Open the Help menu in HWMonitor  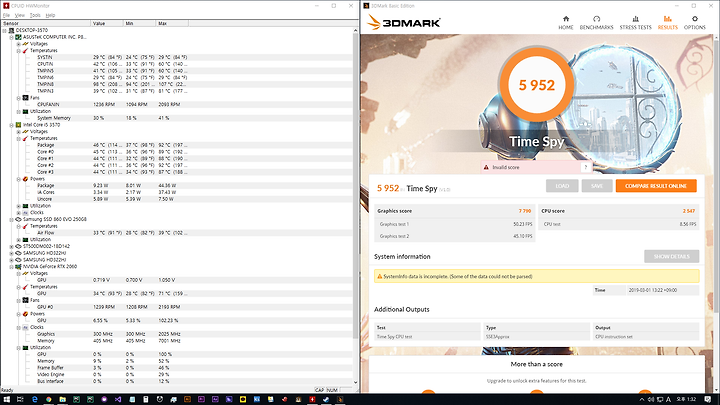point(50,15)
